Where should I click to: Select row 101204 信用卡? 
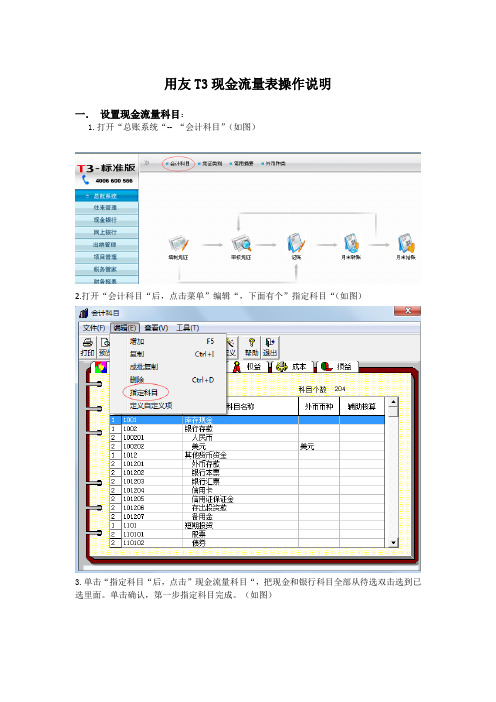(x=247, y=490)
